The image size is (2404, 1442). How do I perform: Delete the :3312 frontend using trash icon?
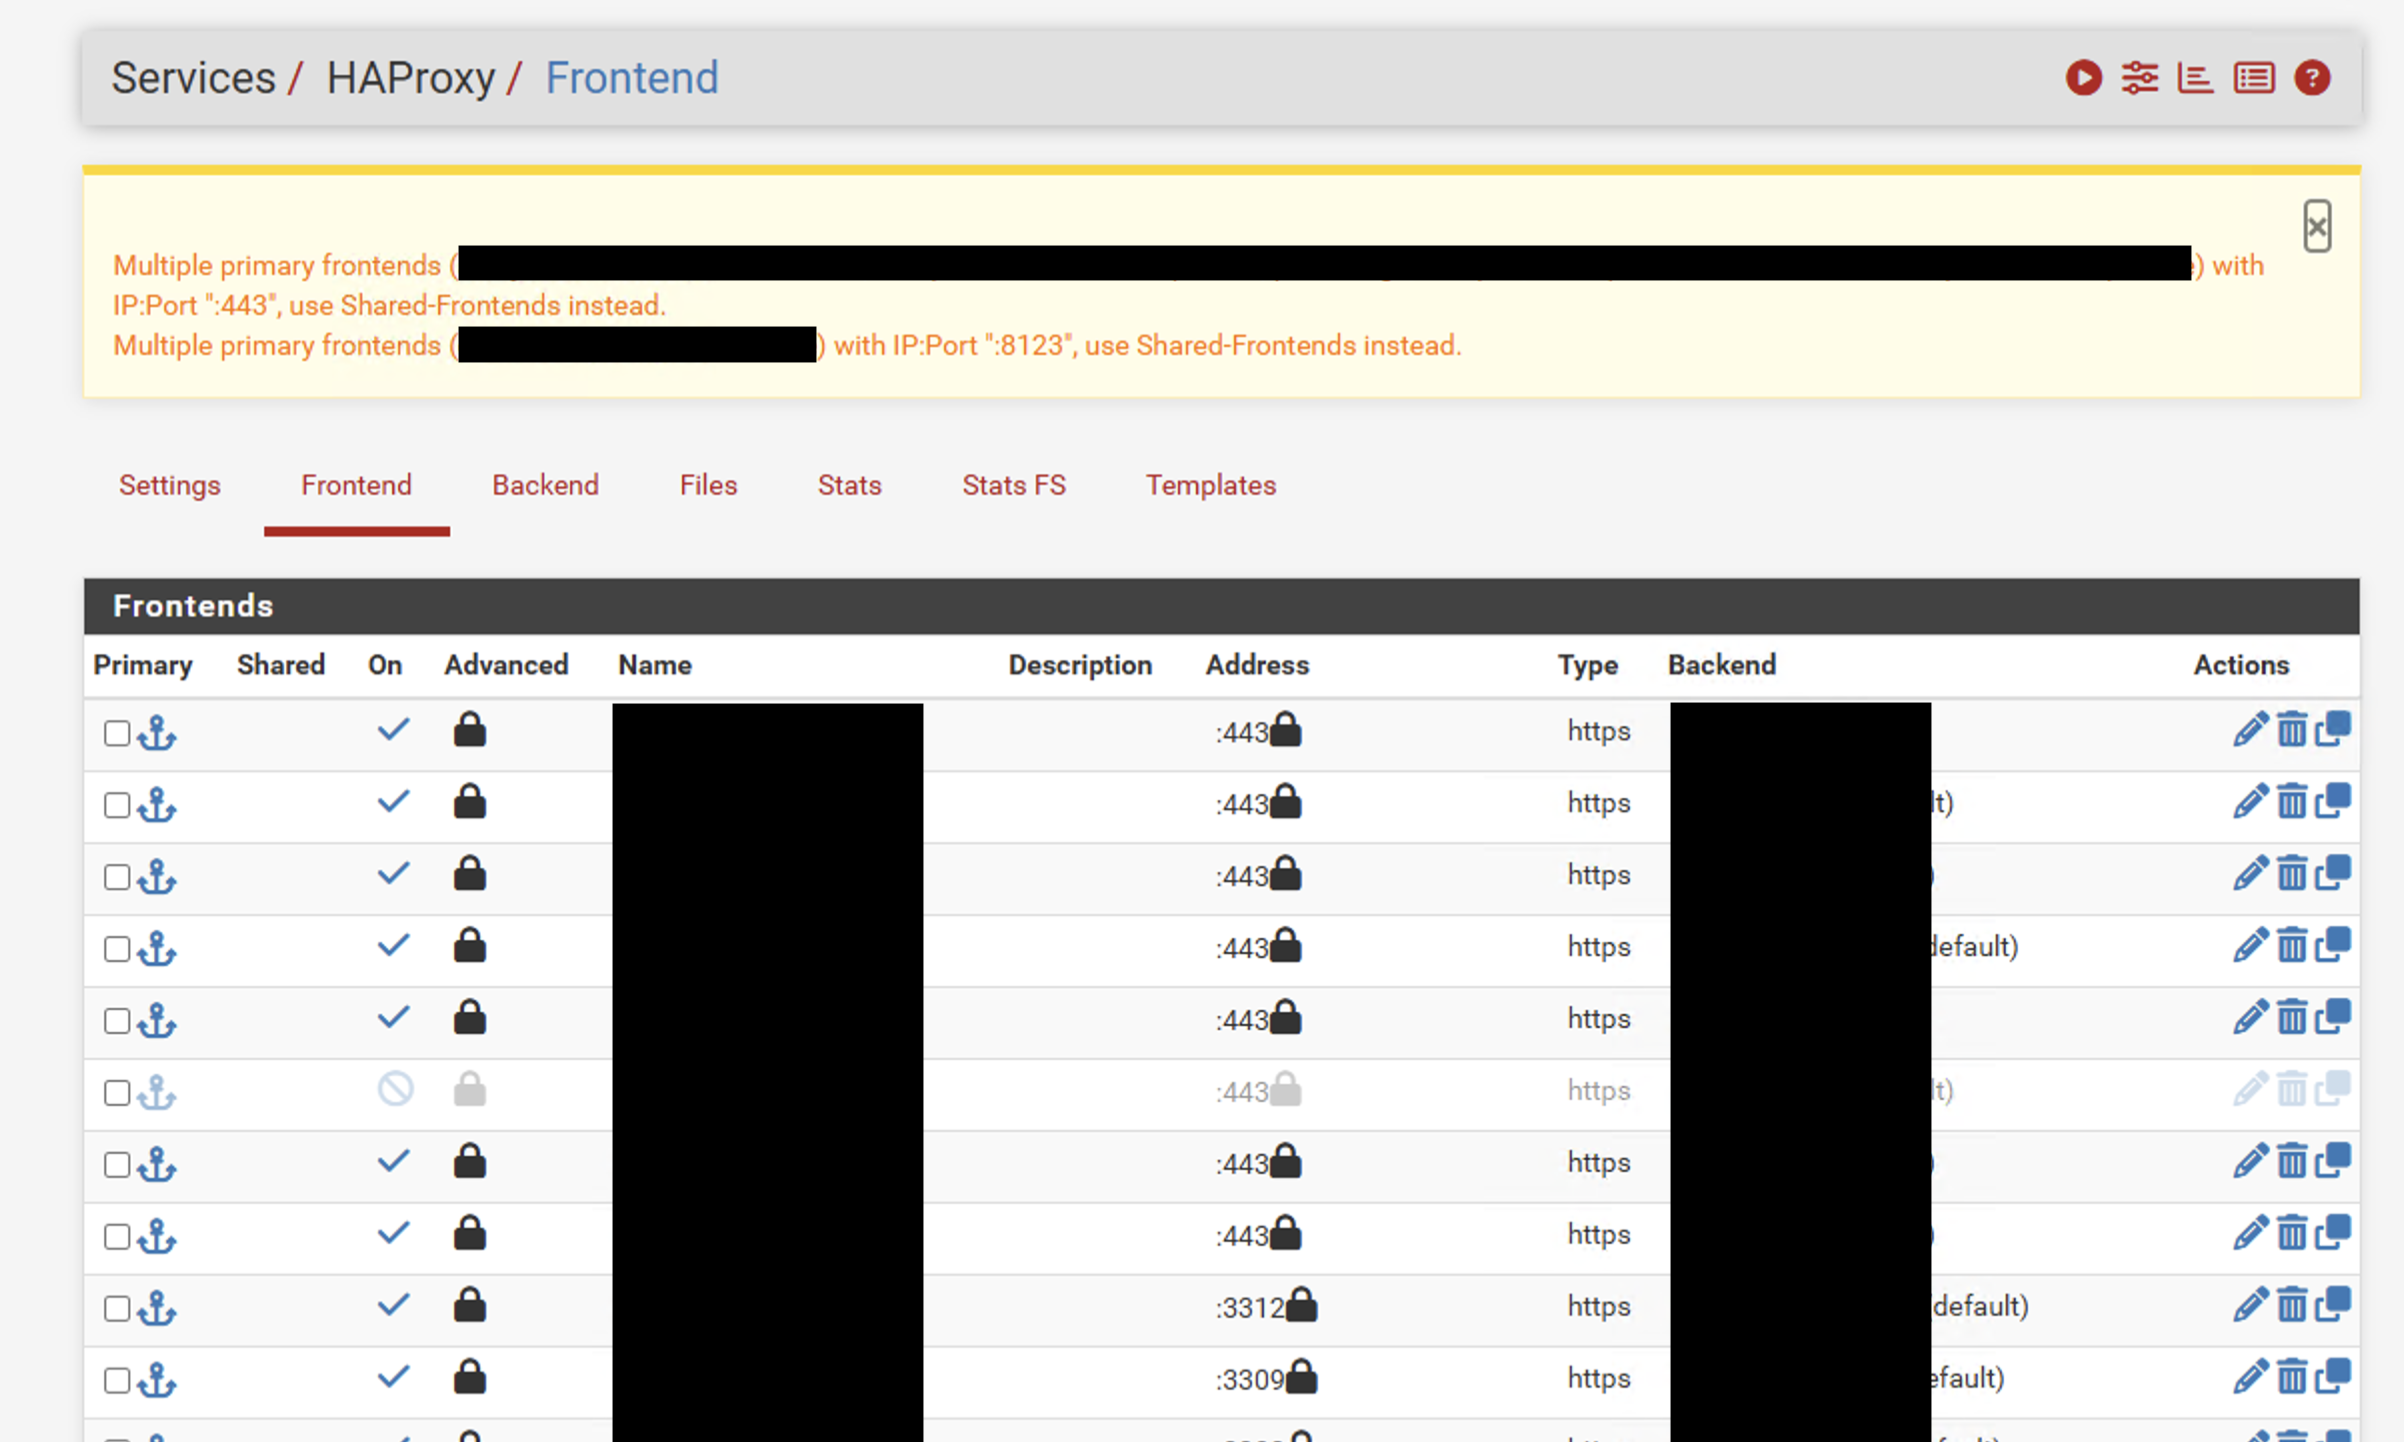coord(2292,1305)
